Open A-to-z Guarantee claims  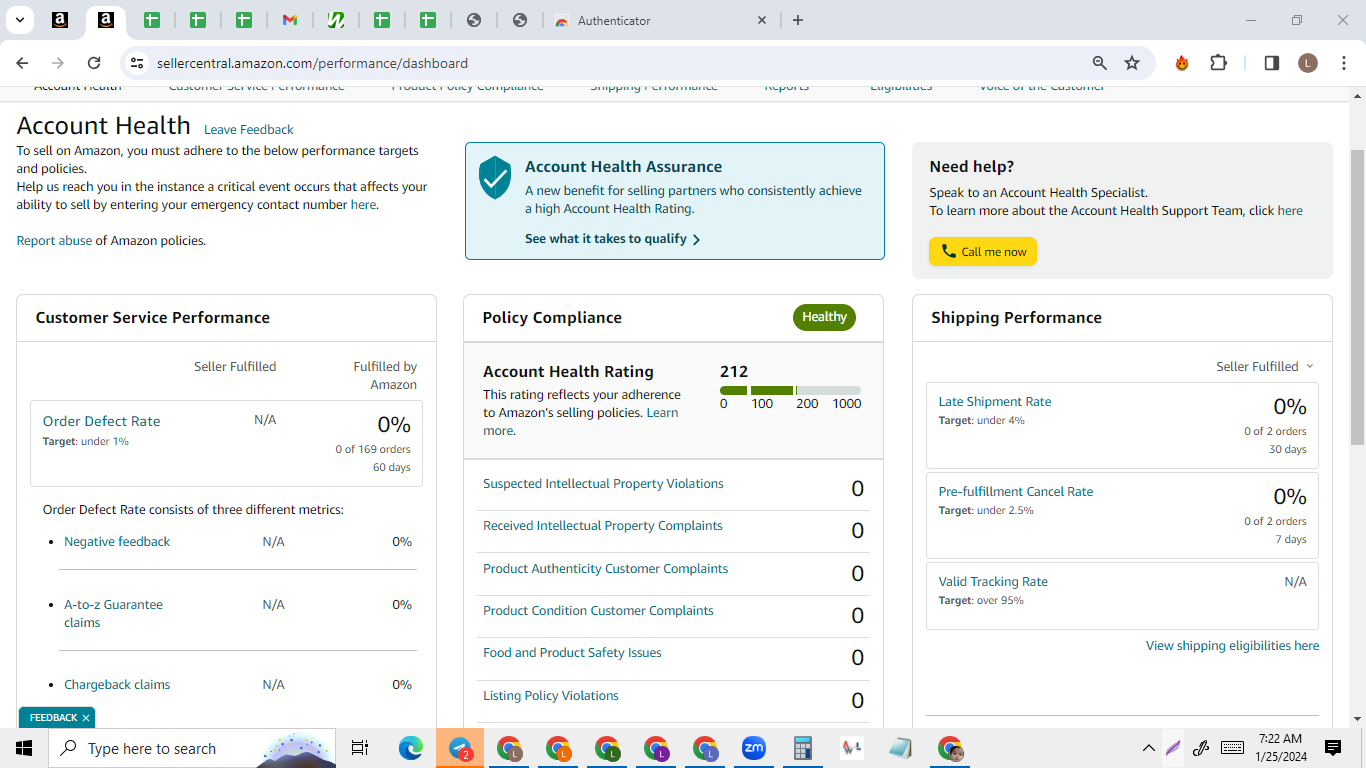coord(113,613)
